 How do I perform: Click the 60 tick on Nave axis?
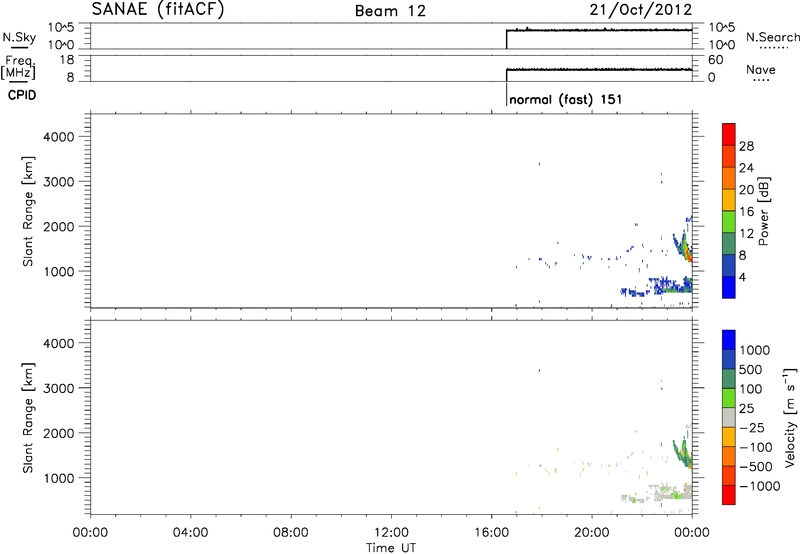click(x=715, y=60)
